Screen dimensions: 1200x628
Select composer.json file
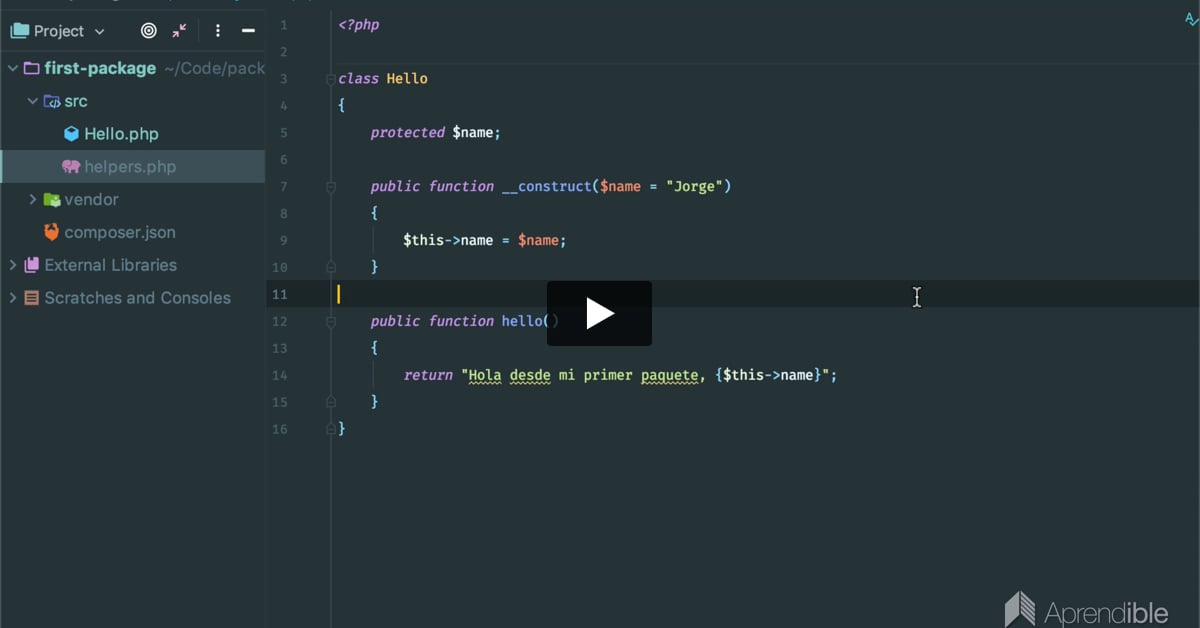click(x=120, y=232)
